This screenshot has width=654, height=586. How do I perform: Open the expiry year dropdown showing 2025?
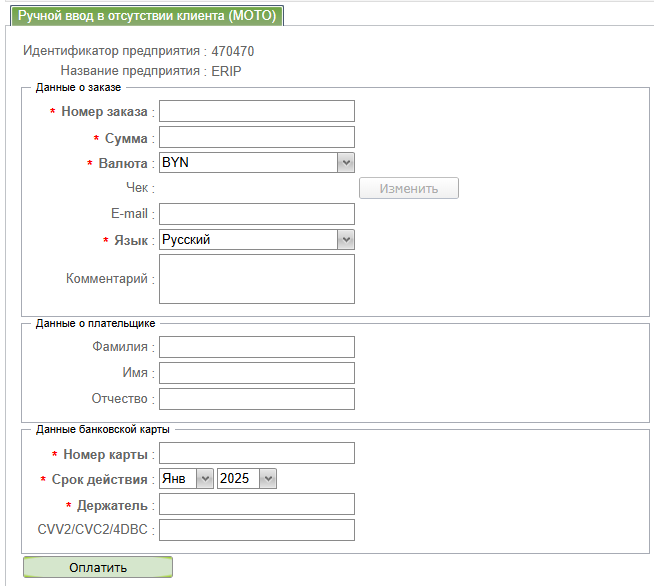(x=246, y=479)
